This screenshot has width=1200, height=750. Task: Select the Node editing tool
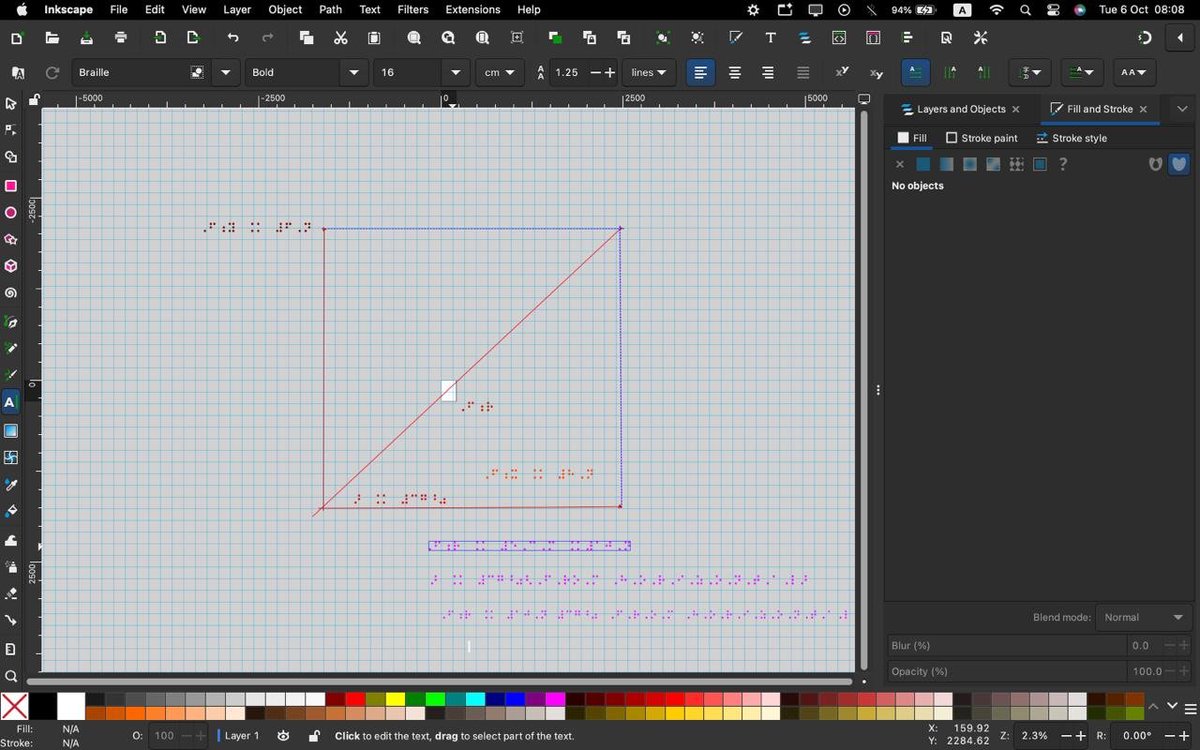[x=11, y=130]
